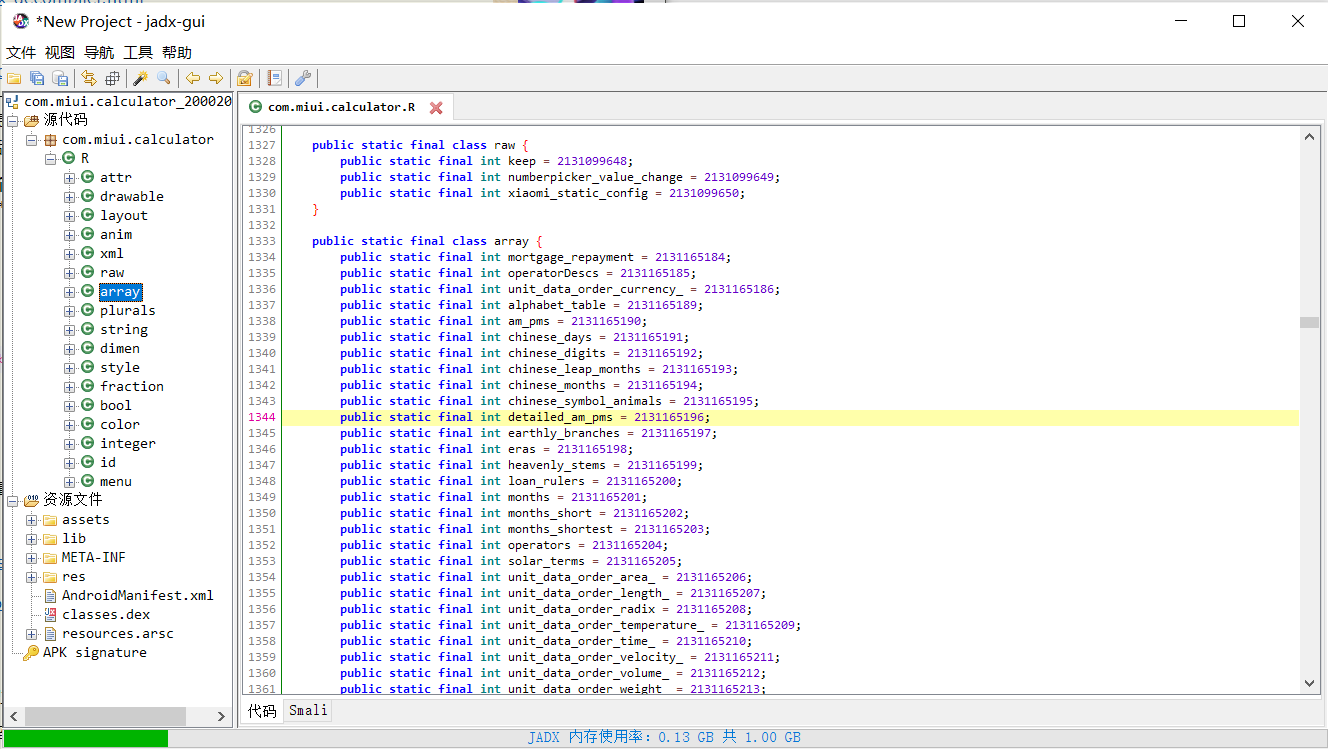Toggle deobfuscation with the padlock icon
1328x749 pixels.
click(245, 78)
